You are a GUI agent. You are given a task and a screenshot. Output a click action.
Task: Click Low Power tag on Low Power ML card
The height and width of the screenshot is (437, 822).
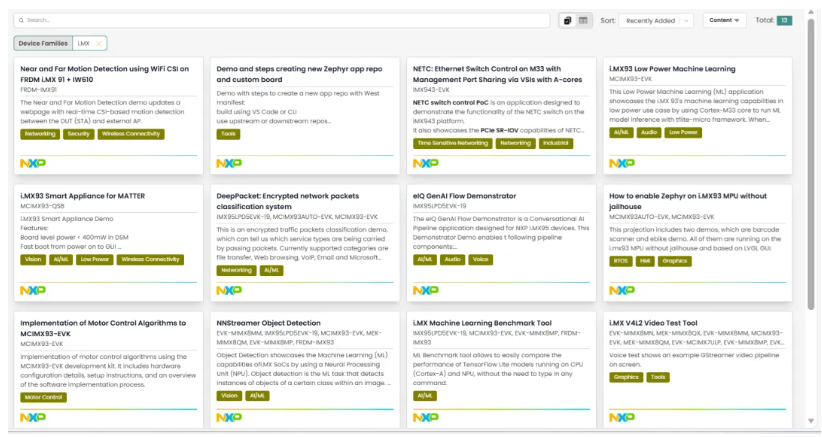pyautogui.click(x=683, y=133)
